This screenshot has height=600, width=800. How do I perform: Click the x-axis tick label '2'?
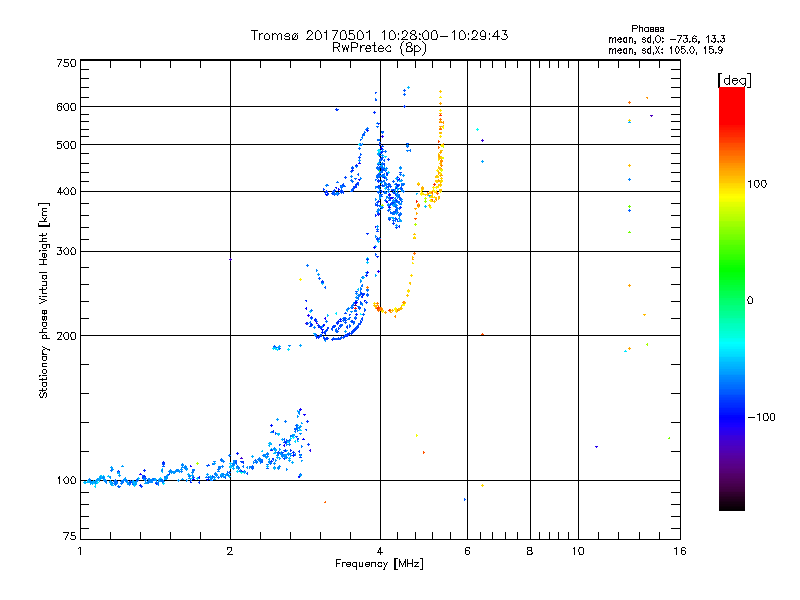tap(230, 551)
